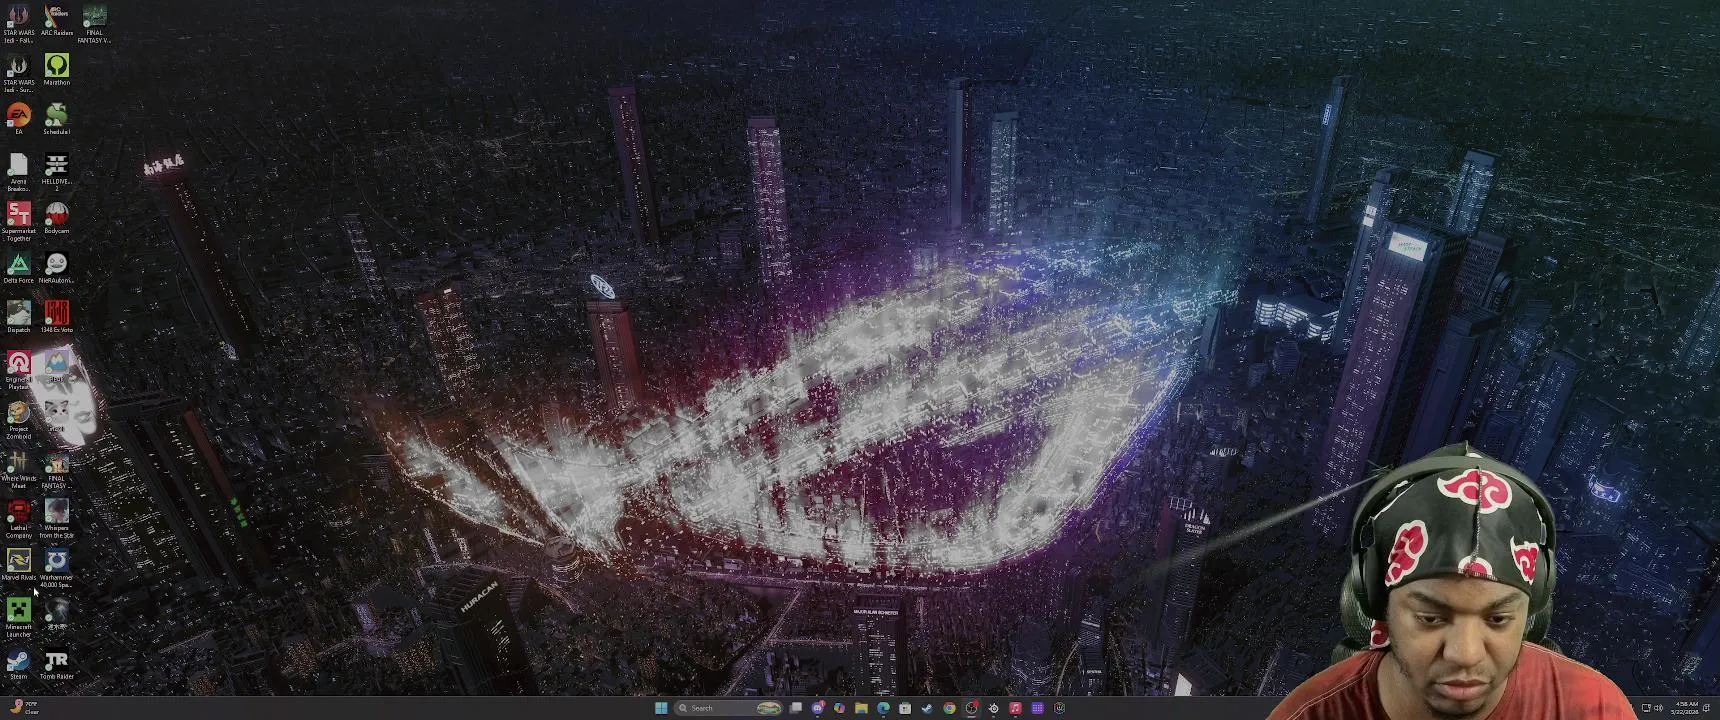Launch Lethal Company desktop icon
This screenshot has height=720, width=1720.
coord(18,519)
